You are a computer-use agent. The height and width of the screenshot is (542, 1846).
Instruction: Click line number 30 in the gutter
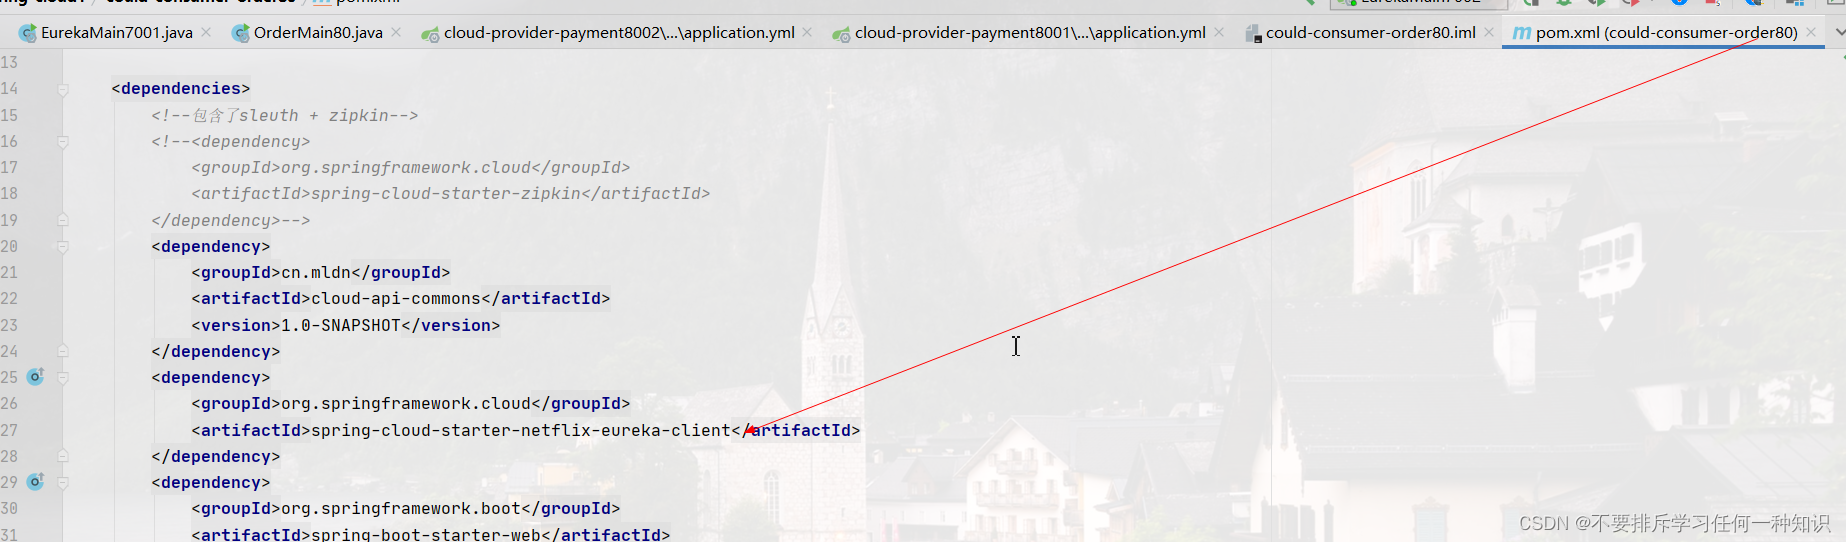[x=9, y=508]
